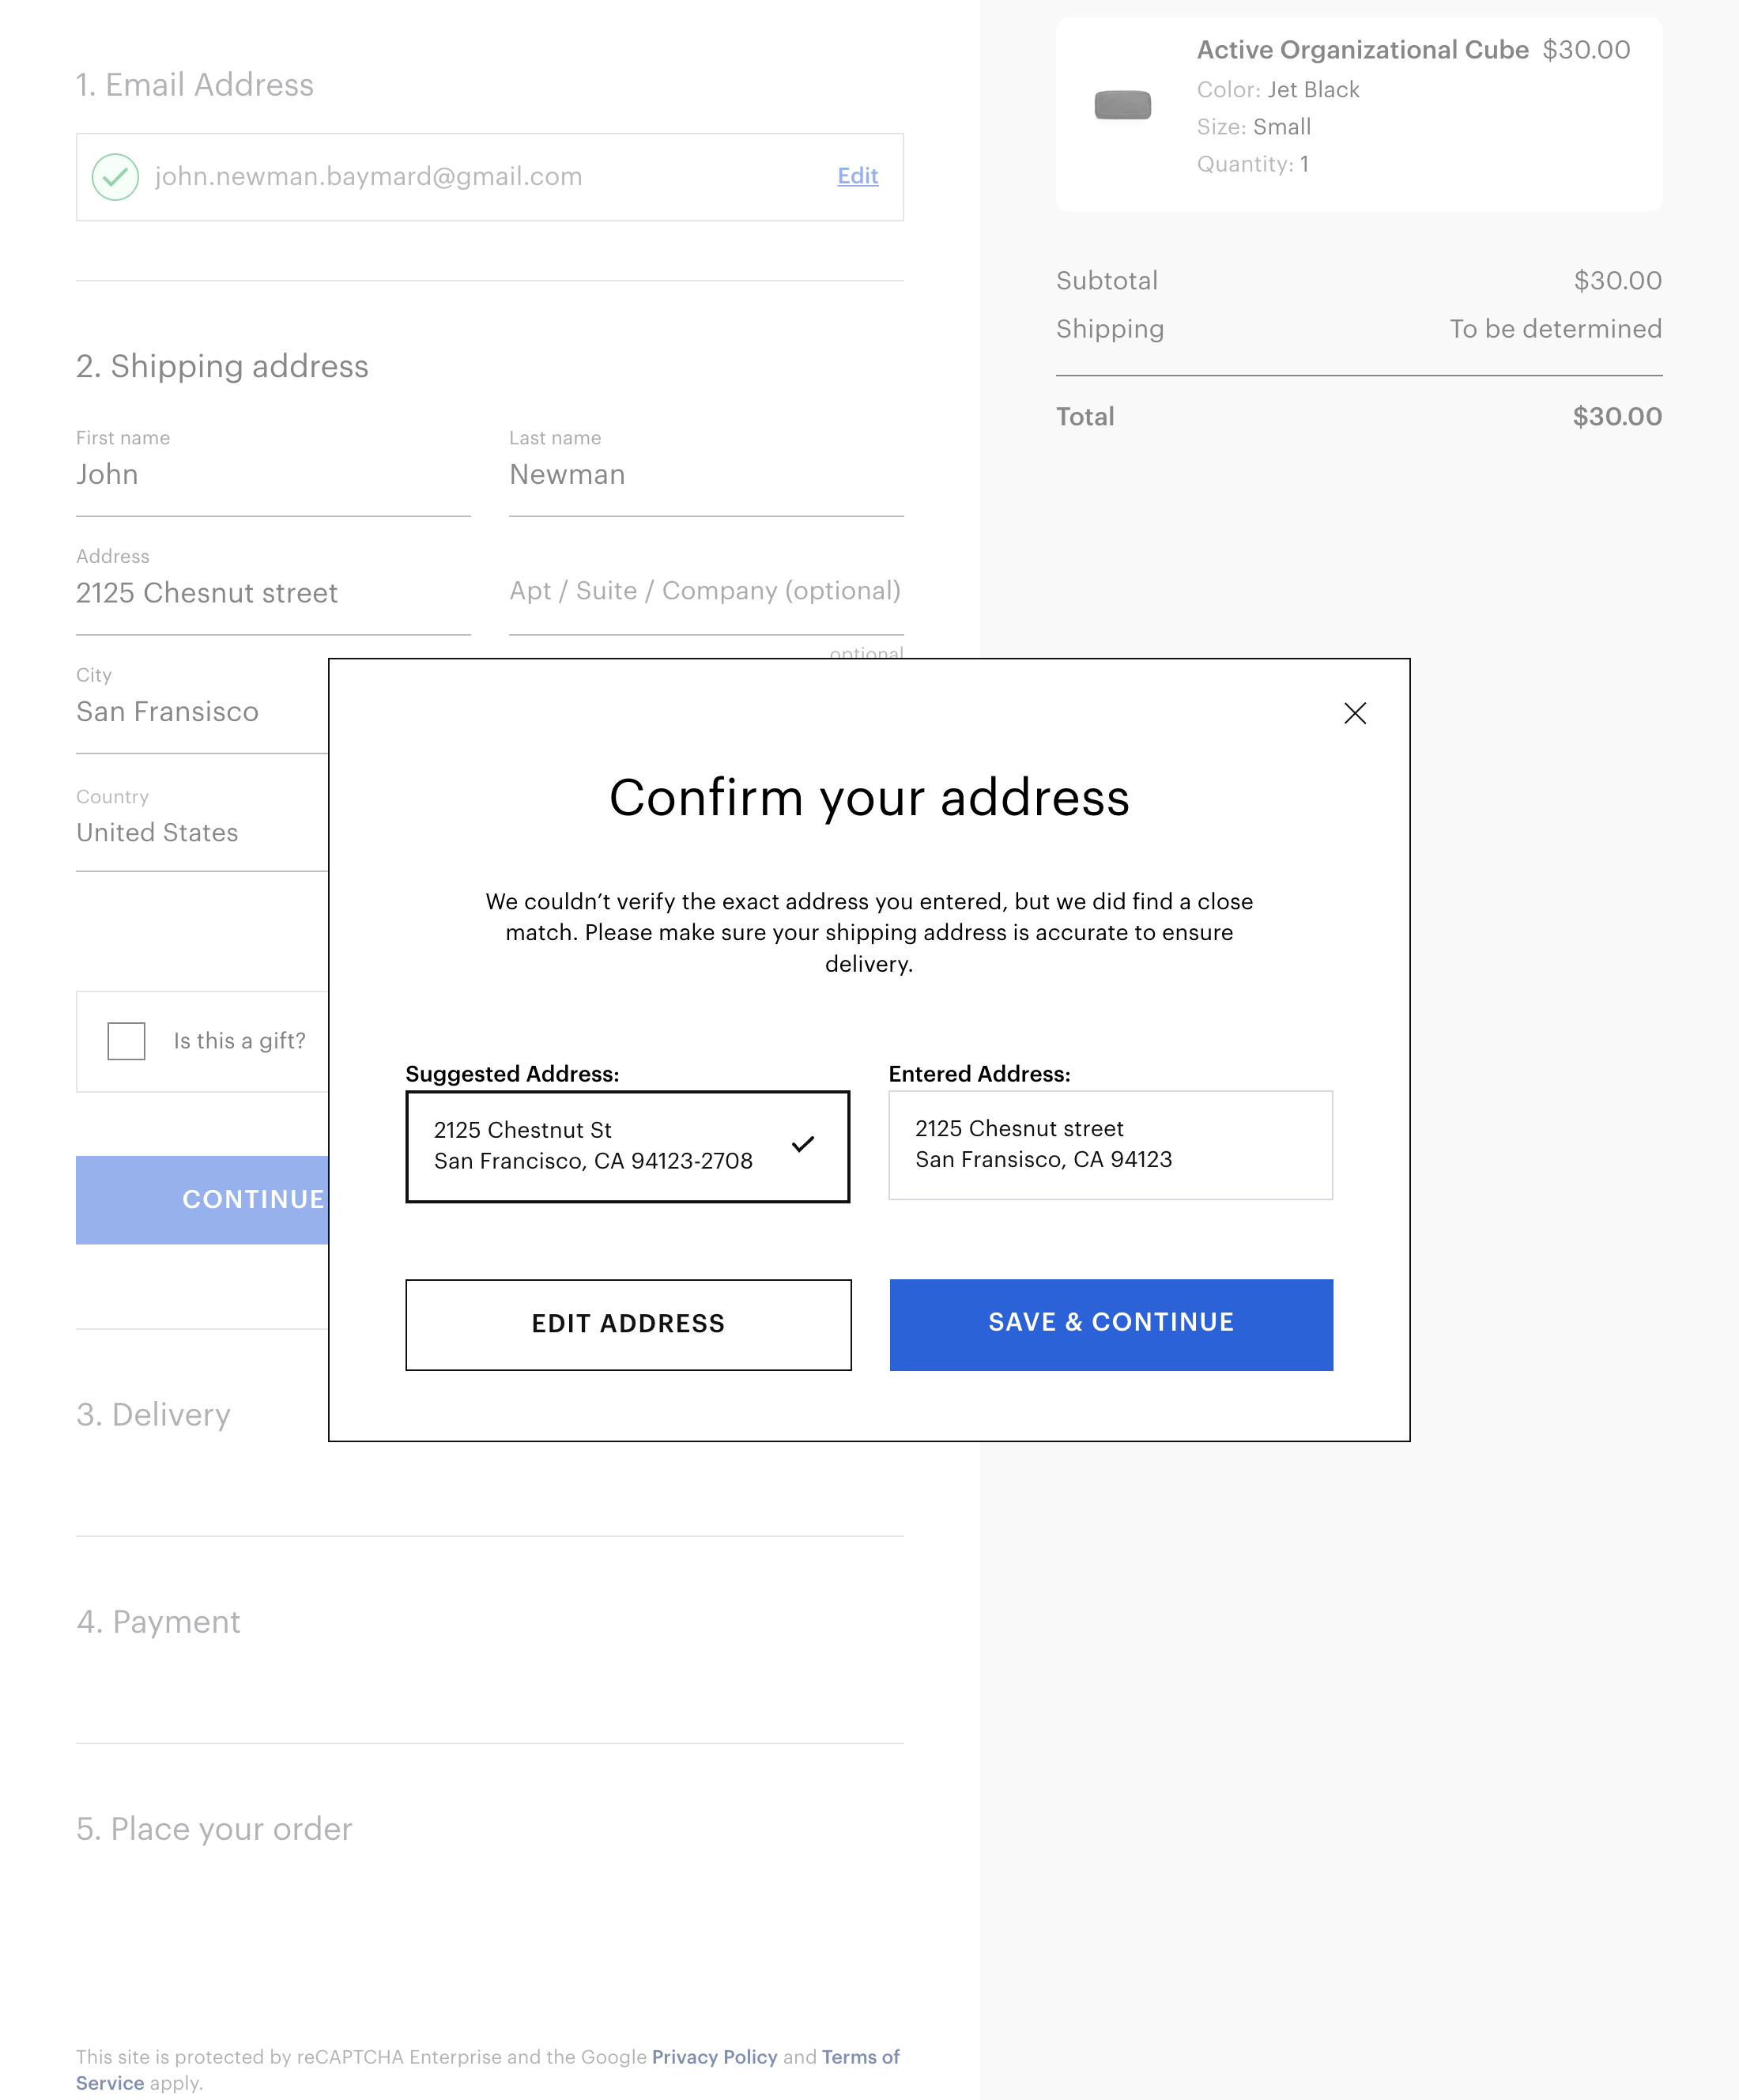The width and height of the screenshot is (1739, 2100).
Task: Click the City field showing San Fransisco
Action: tap(200, 712)
